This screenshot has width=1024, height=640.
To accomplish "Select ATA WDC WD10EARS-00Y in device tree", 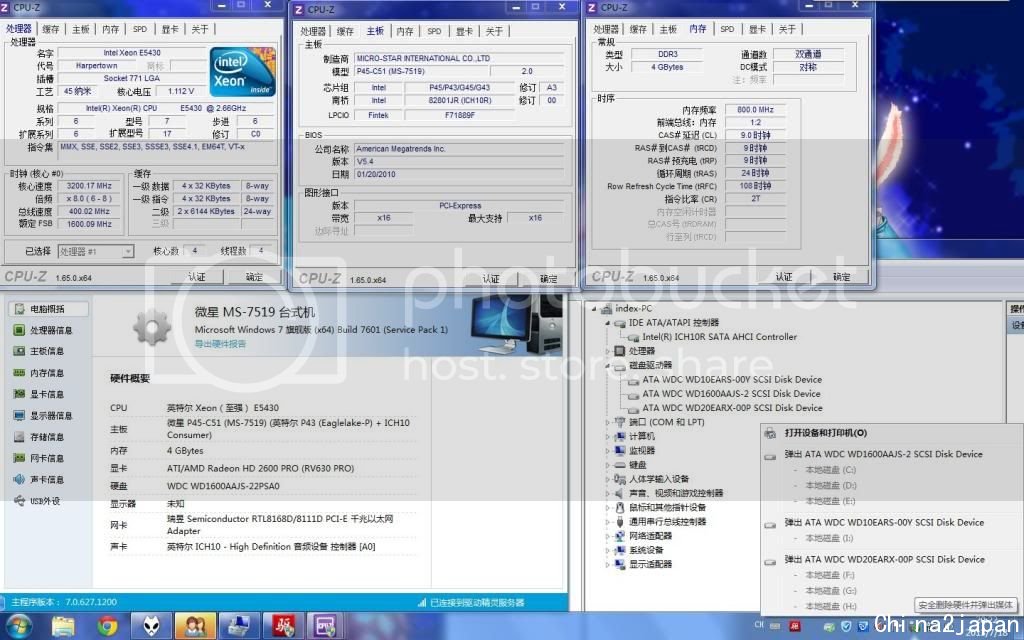I will click(732, 379).
